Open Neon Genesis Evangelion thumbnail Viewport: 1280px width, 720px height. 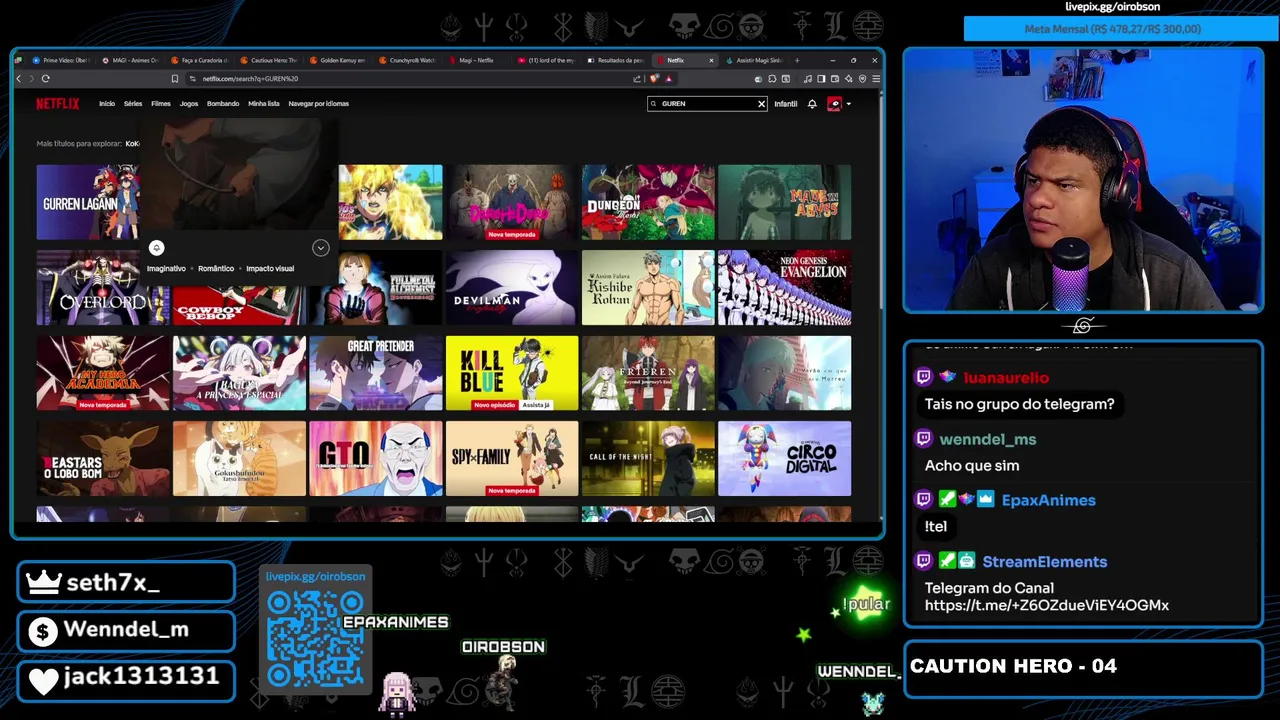pos(784,288)
